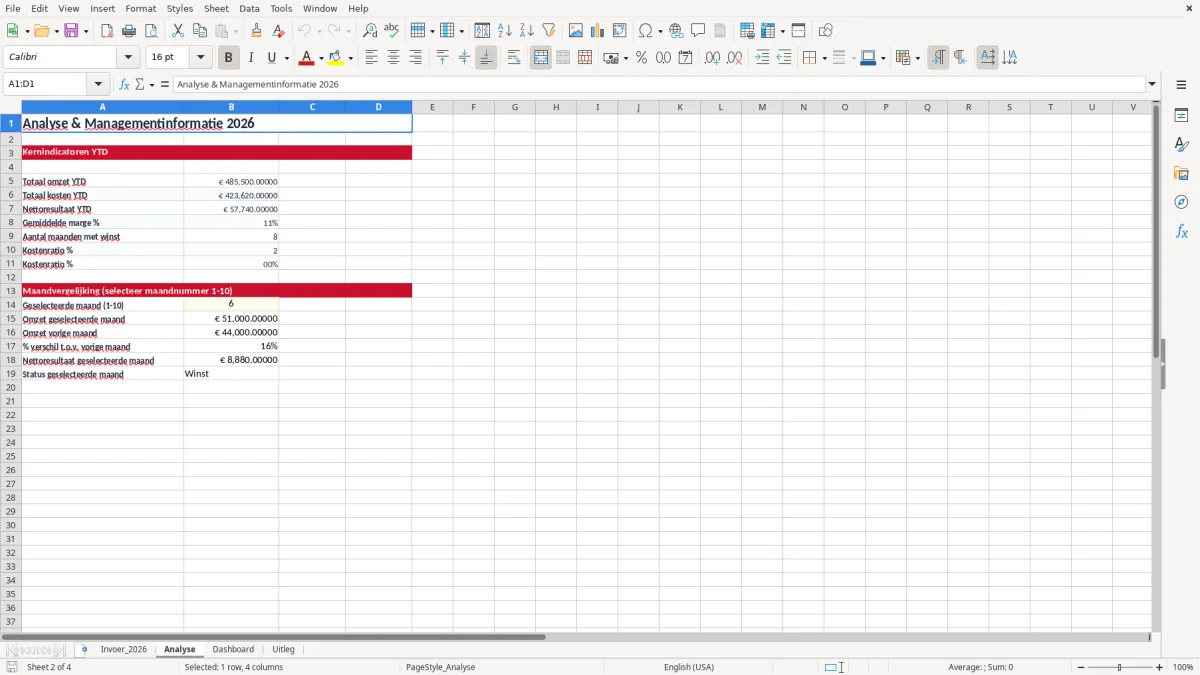The width and height of the screenshot is (1200, 675).
Task: Open Sidebar Navigator panel
Action: (x=1181, y=202)
